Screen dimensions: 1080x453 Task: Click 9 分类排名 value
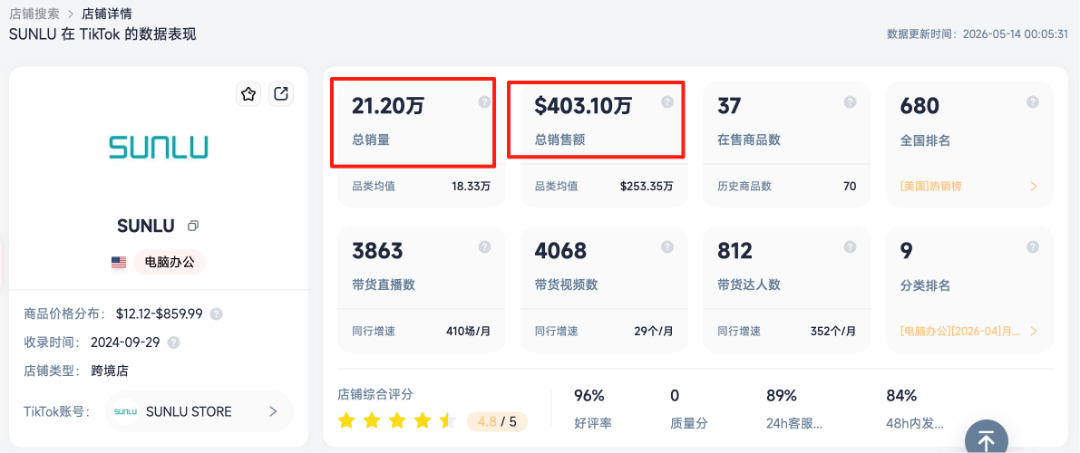coord(906,251)
